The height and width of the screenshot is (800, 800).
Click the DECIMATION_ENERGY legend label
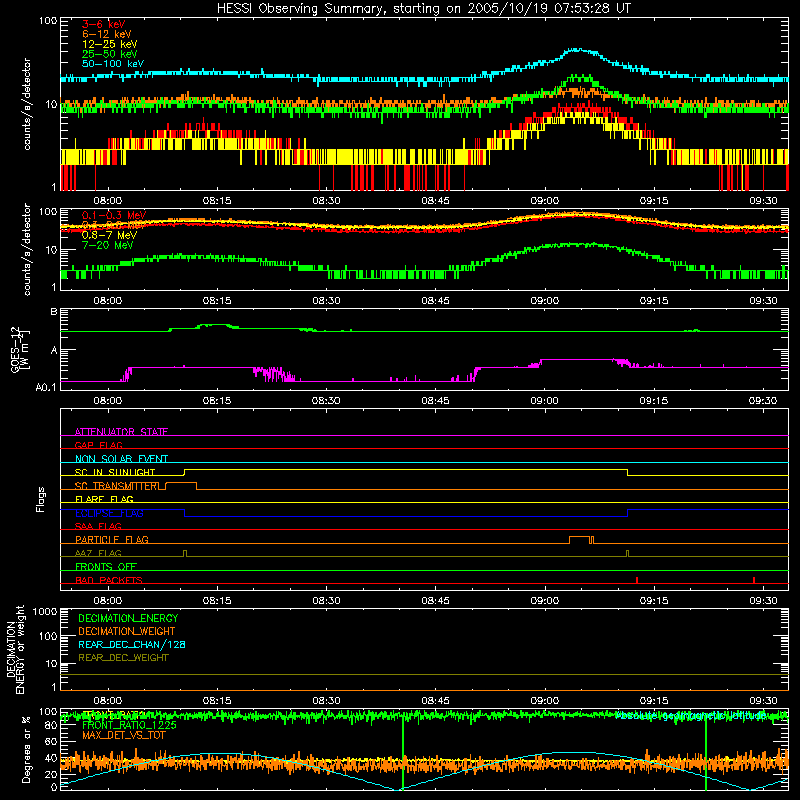[x=128, y=618]
